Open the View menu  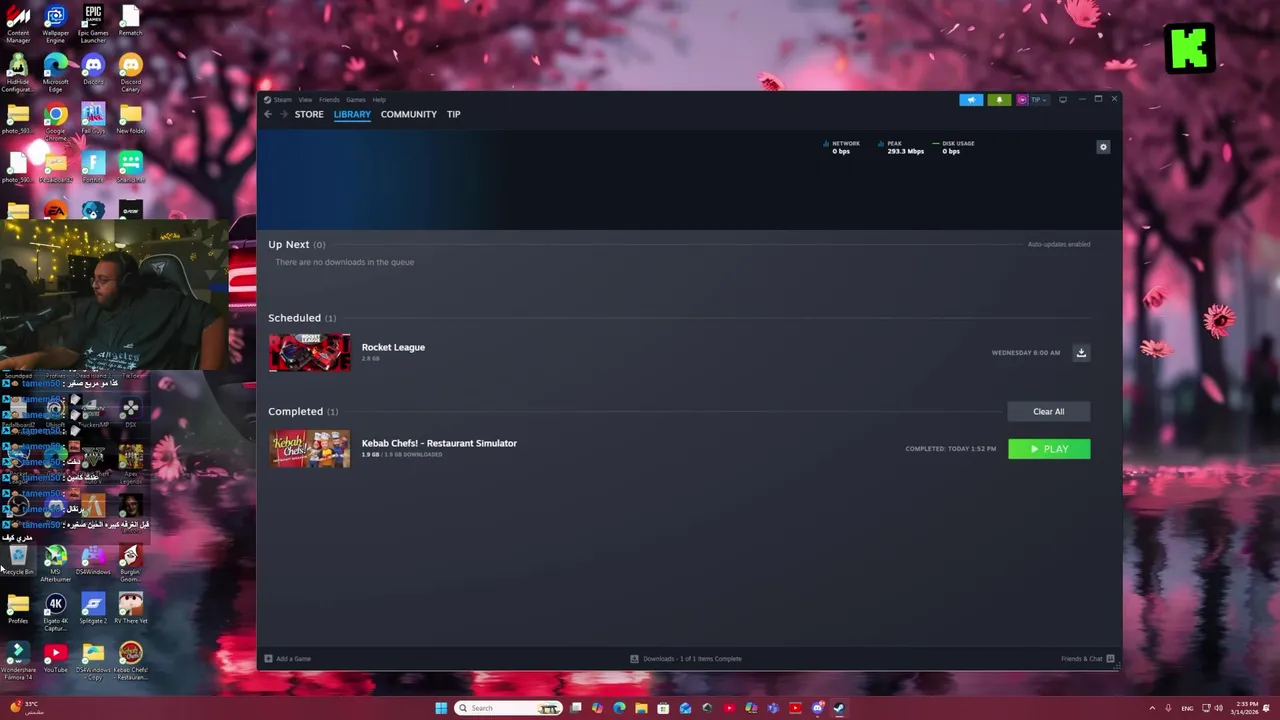pyautogui.click(x=305, y=100)
